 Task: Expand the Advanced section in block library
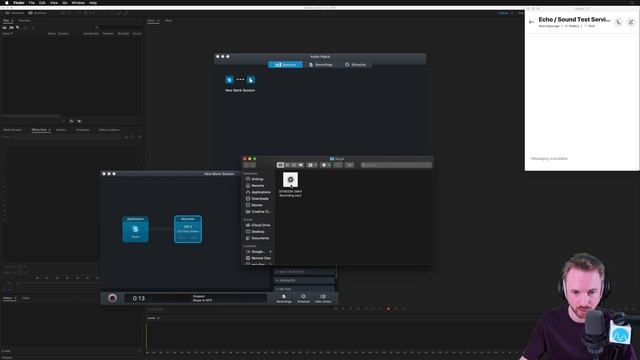304,280
